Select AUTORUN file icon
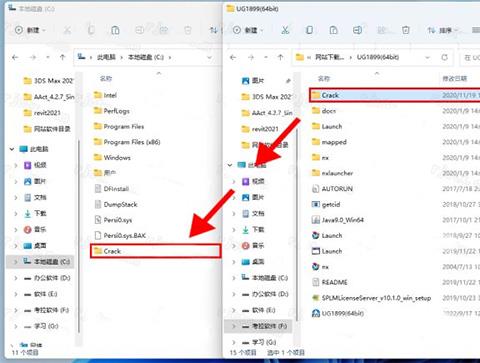Screen dimensions: 480x363 (316, 189)
